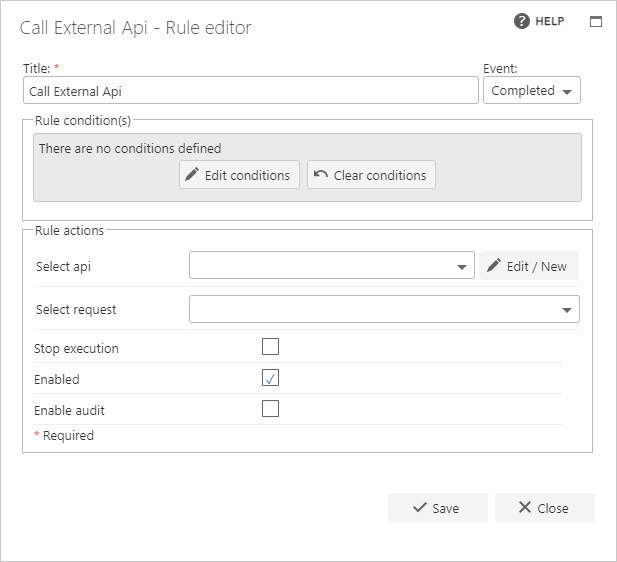Expand the Select api dropdown
617x562 pixels.
point(332,266)
